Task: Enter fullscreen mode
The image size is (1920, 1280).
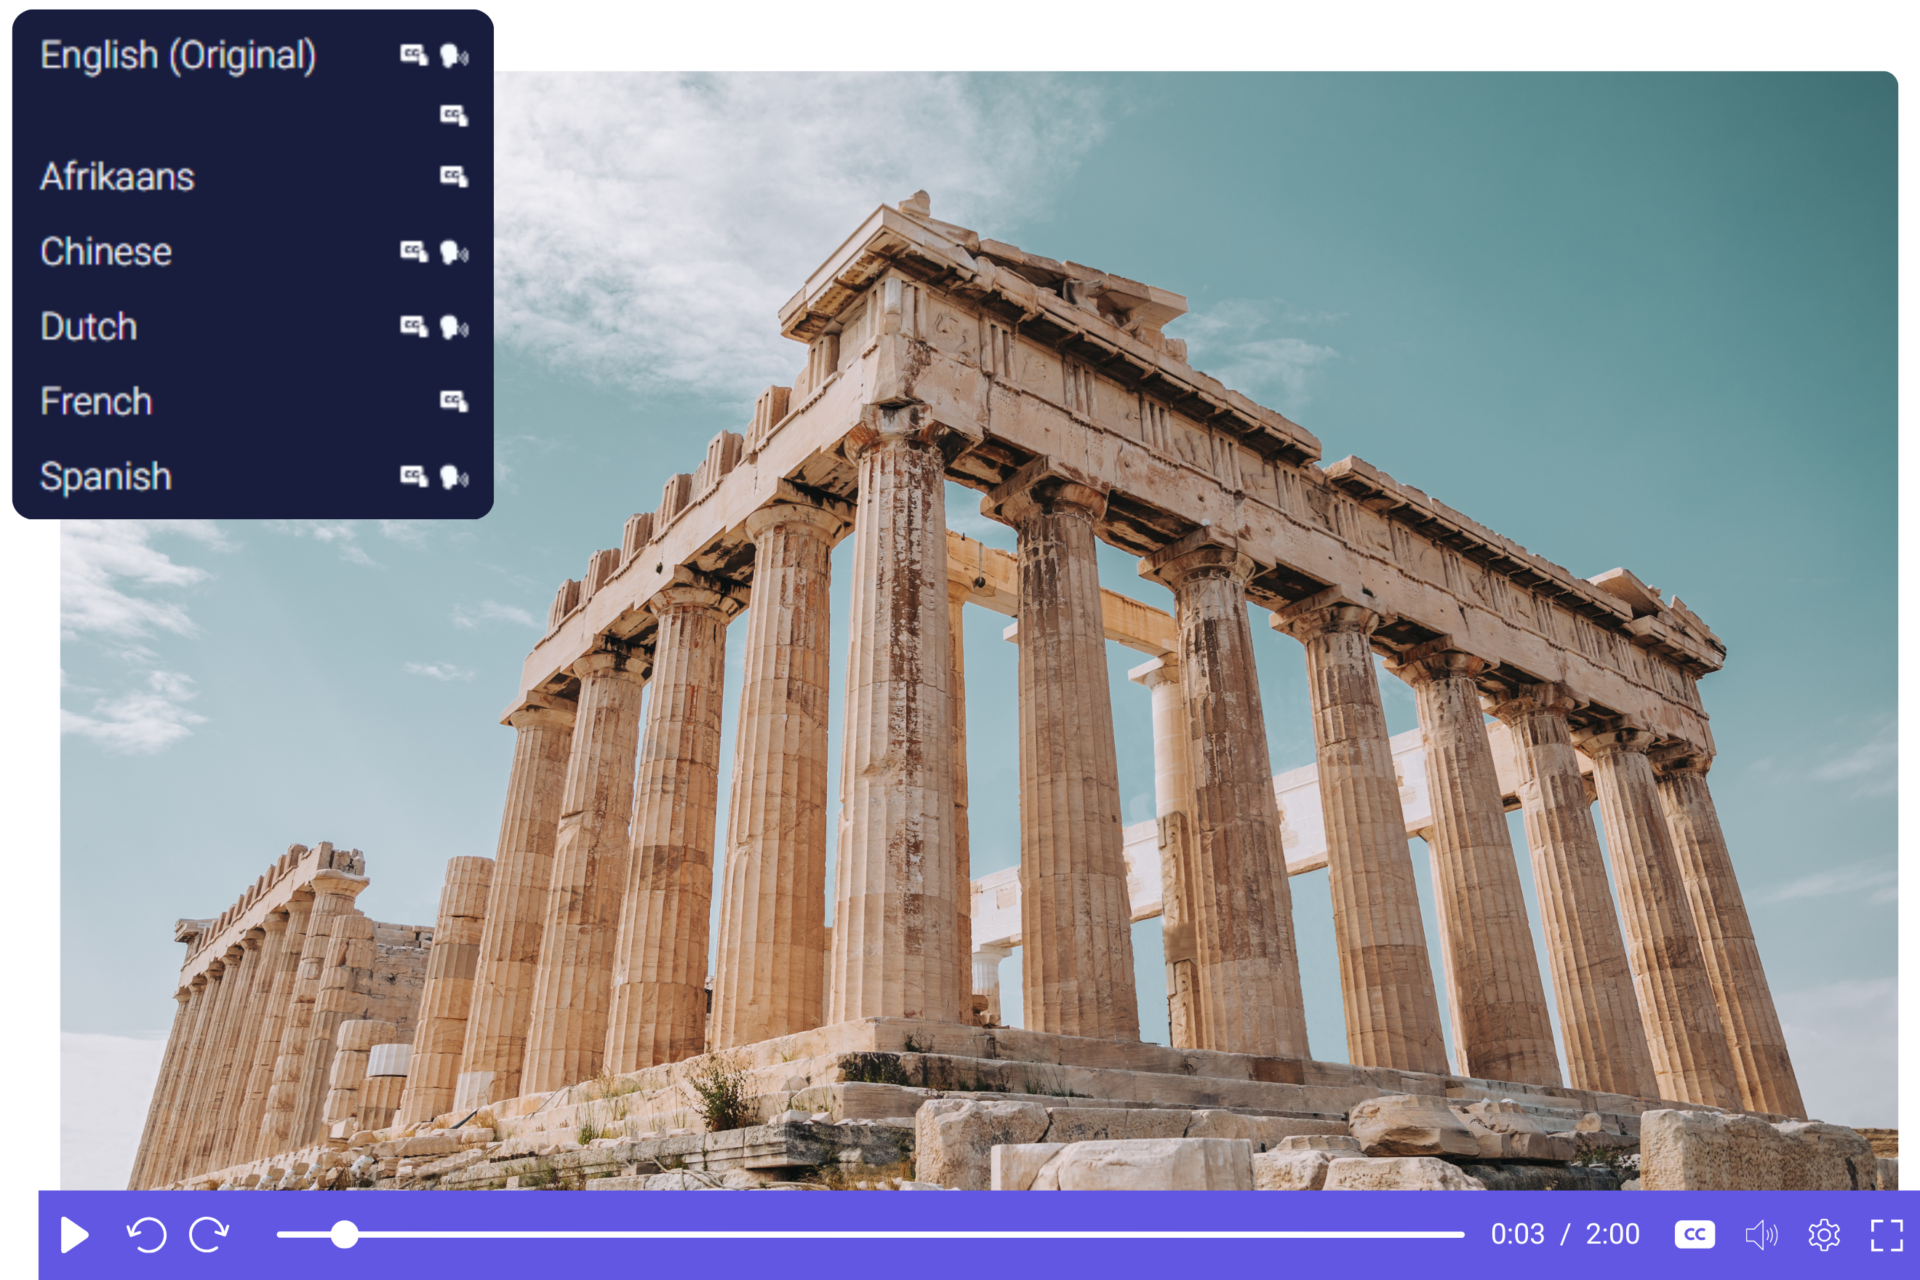Action: point(1886,1235)
